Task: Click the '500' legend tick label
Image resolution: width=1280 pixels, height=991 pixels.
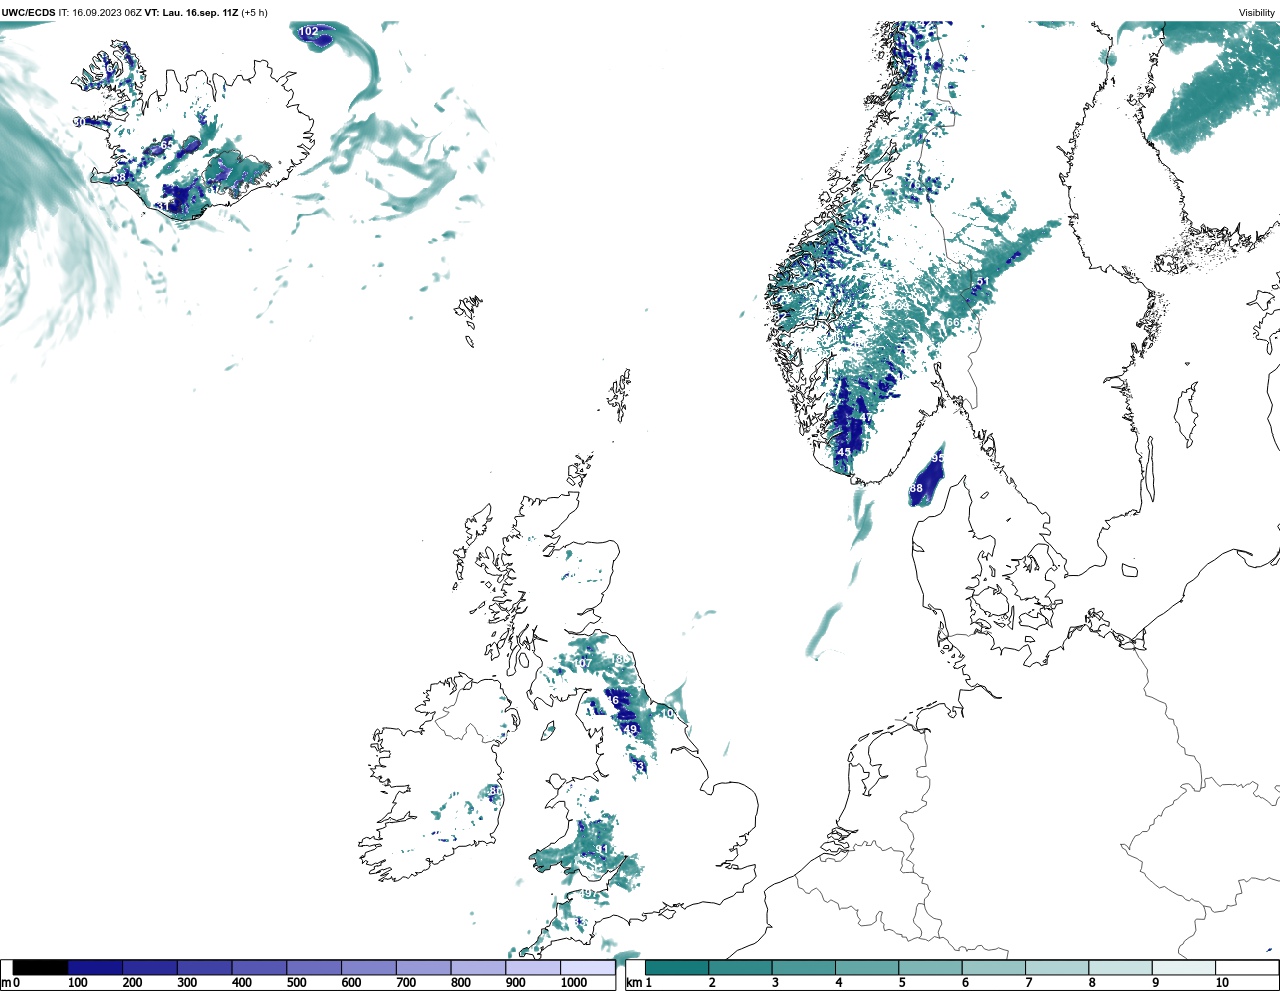Action: tap(296, 983)
